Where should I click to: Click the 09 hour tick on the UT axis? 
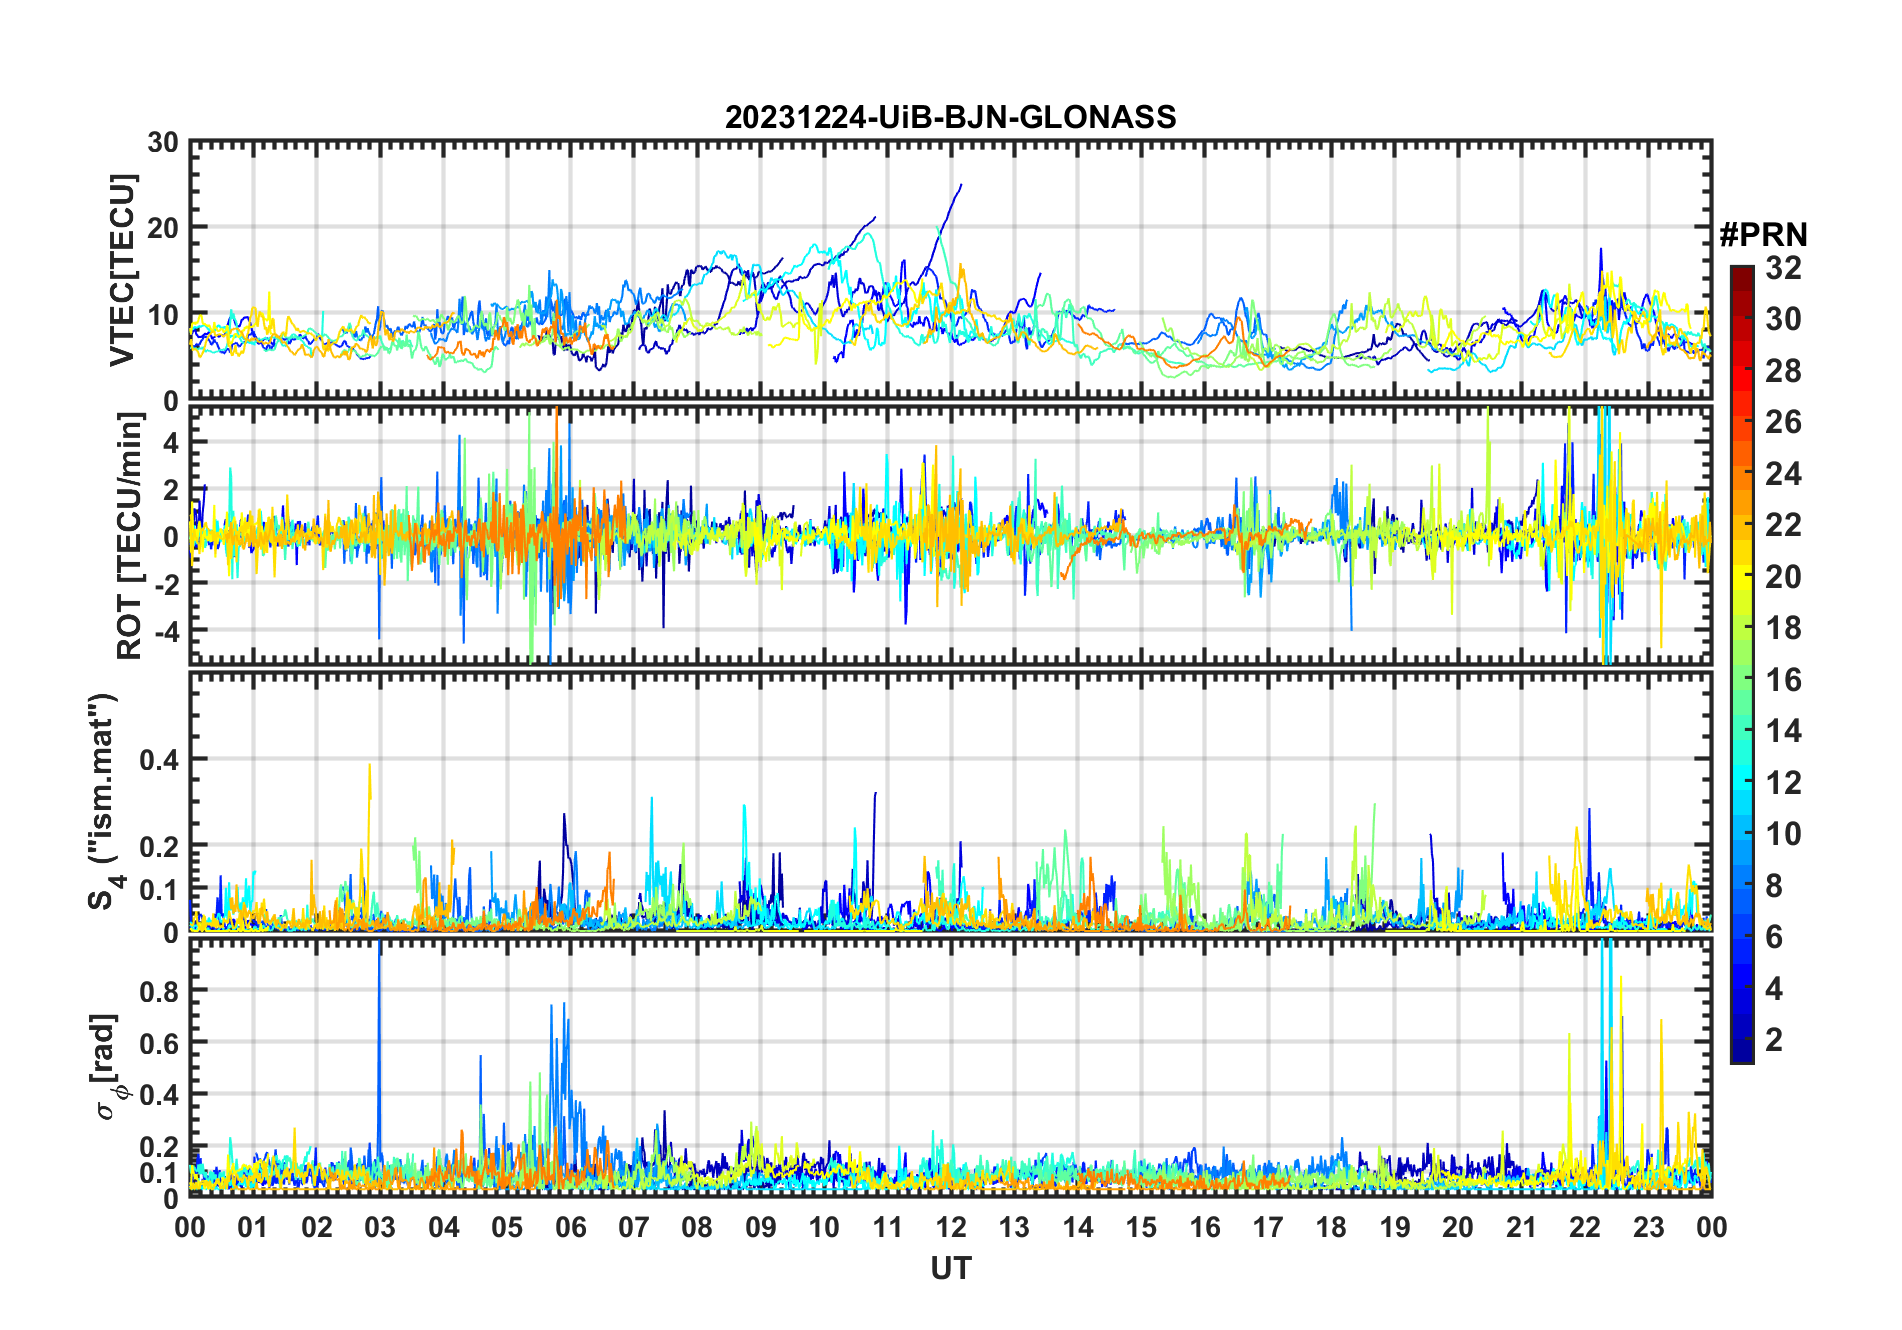761,1228
